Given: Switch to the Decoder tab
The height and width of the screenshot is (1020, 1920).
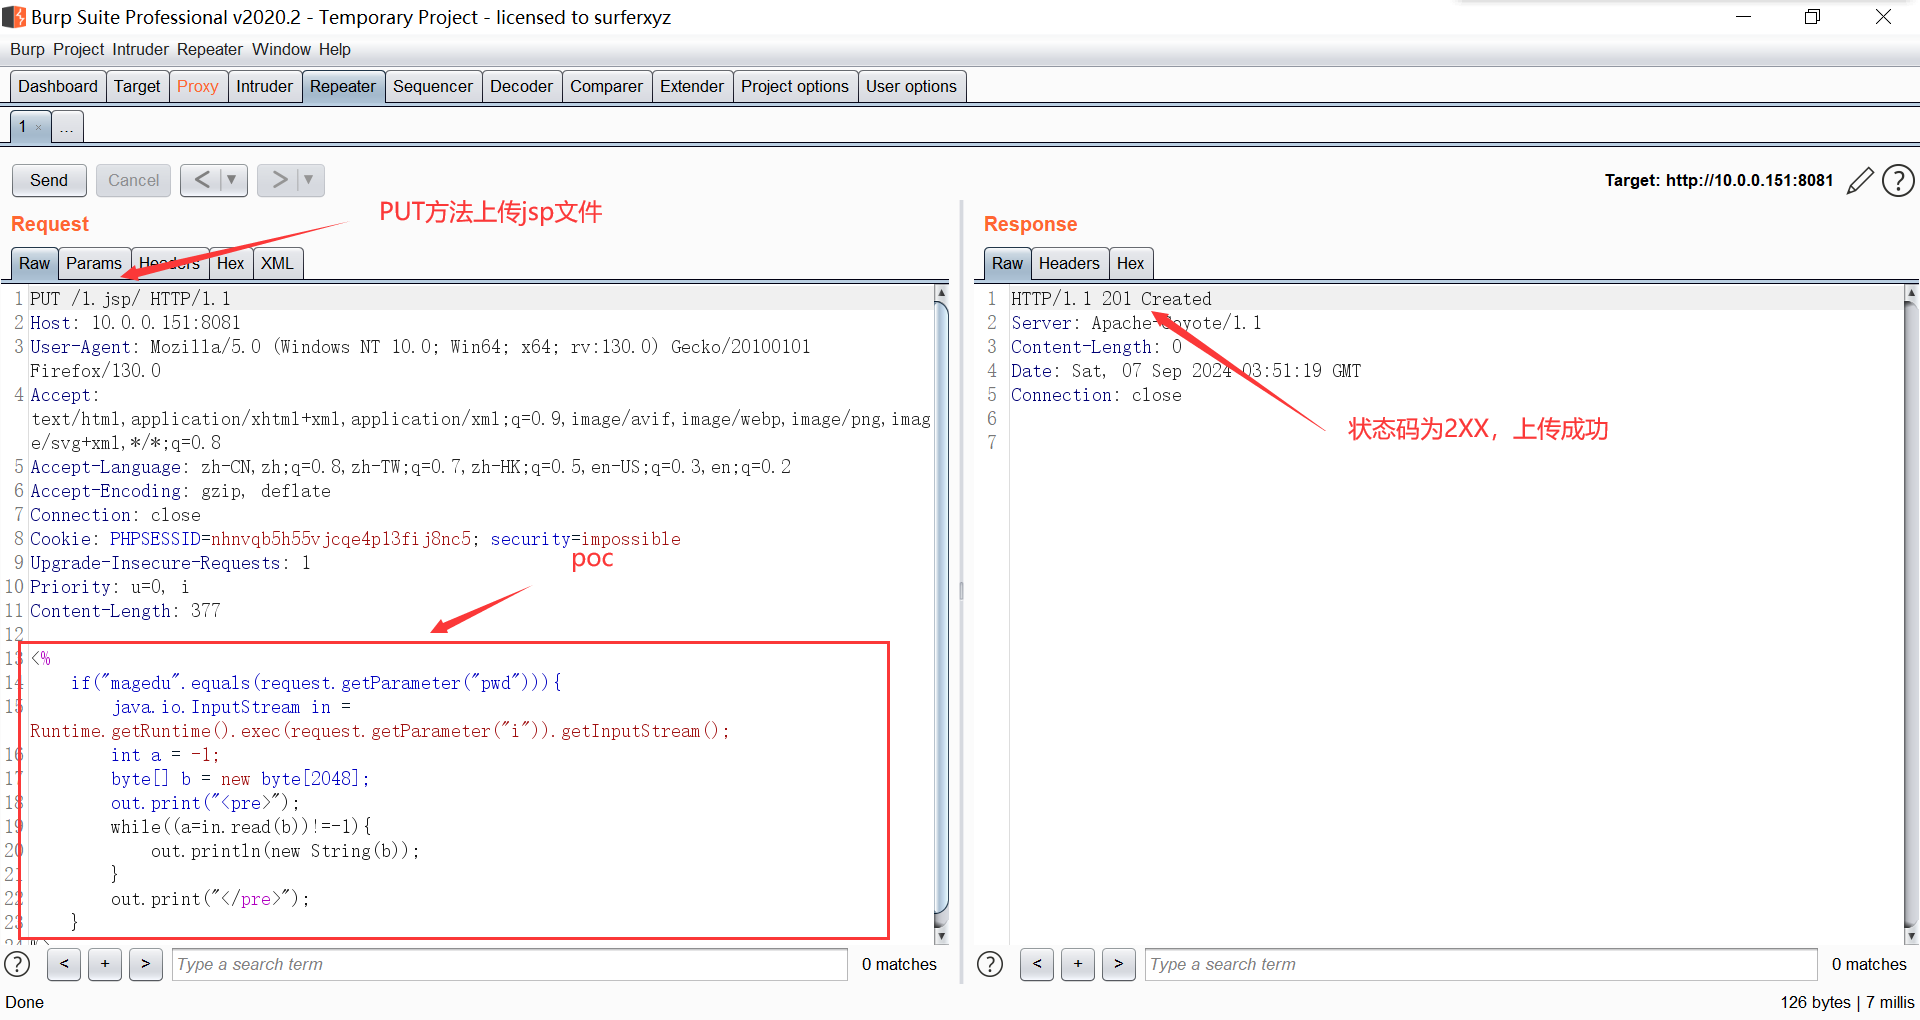Looking at the screenshot, I should (521, 86).
